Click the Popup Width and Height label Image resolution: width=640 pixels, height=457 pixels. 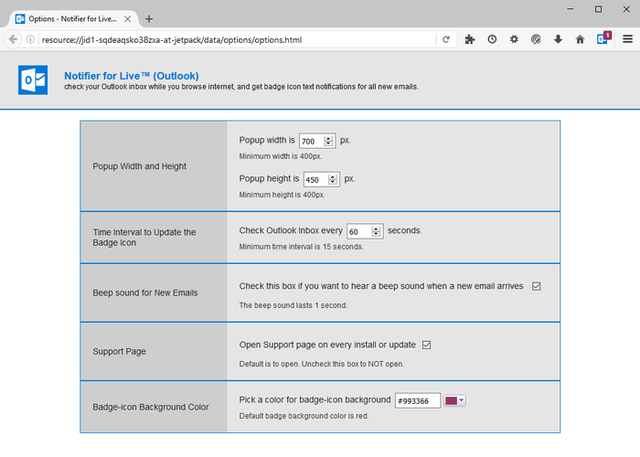139,166
